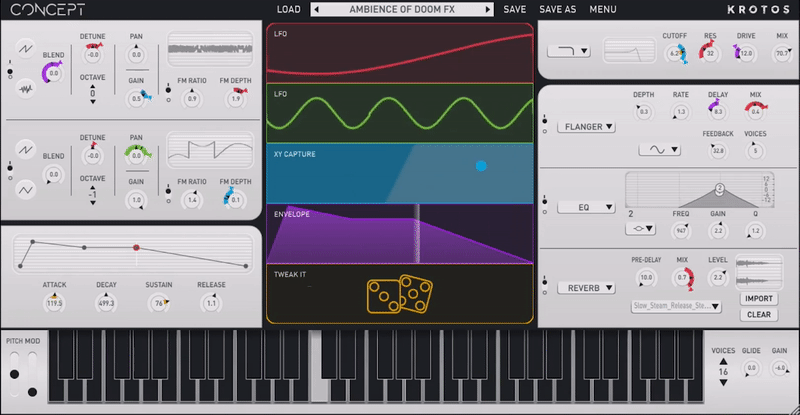The width and height of the screenshot is (800, 415).
Task: Click the red sustain point on envelope graph
Action: click(x=136, y=248)
